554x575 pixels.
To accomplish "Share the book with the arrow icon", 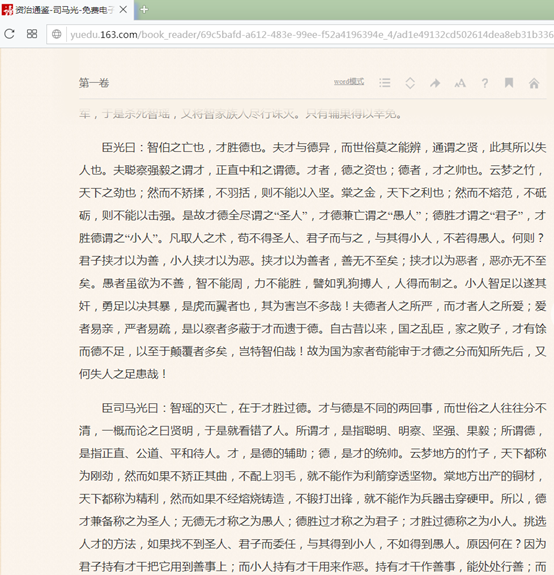I will click(x=435, y=83).
